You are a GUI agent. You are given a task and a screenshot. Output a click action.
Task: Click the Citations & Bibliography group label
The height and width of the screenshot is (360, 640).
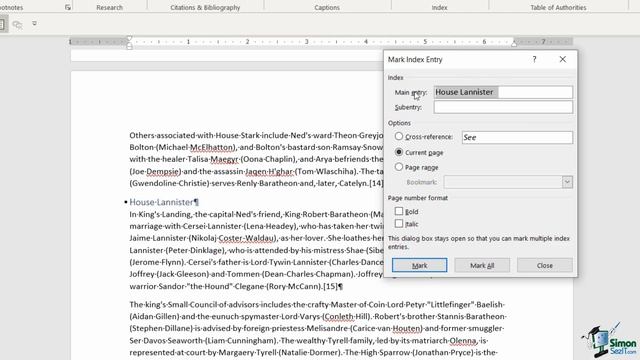pyautogui.click(x=205, y=7)
